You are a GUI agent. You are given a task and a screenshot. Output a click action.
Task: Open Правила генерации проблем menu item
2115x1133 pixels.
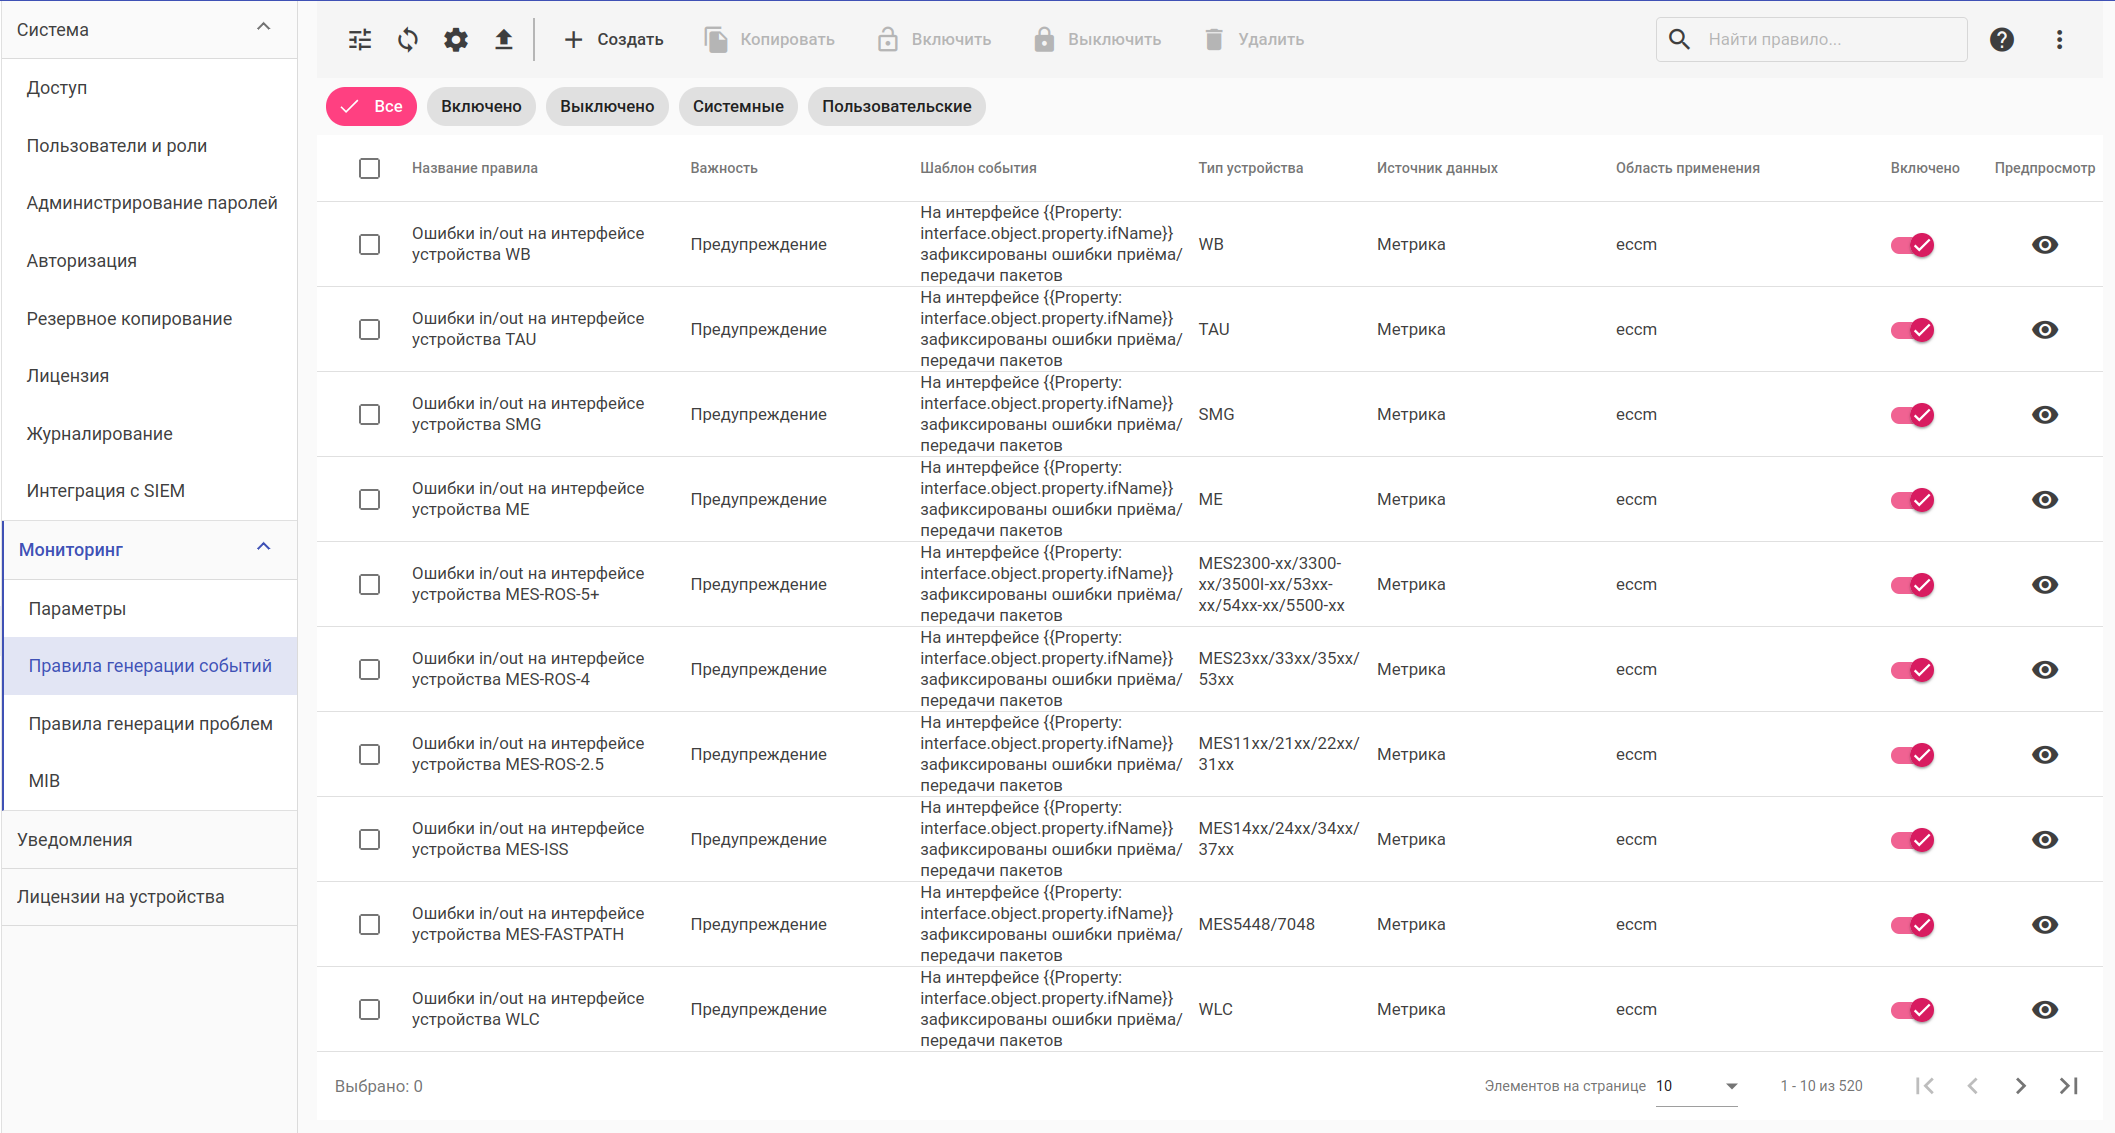coord(150,724)
